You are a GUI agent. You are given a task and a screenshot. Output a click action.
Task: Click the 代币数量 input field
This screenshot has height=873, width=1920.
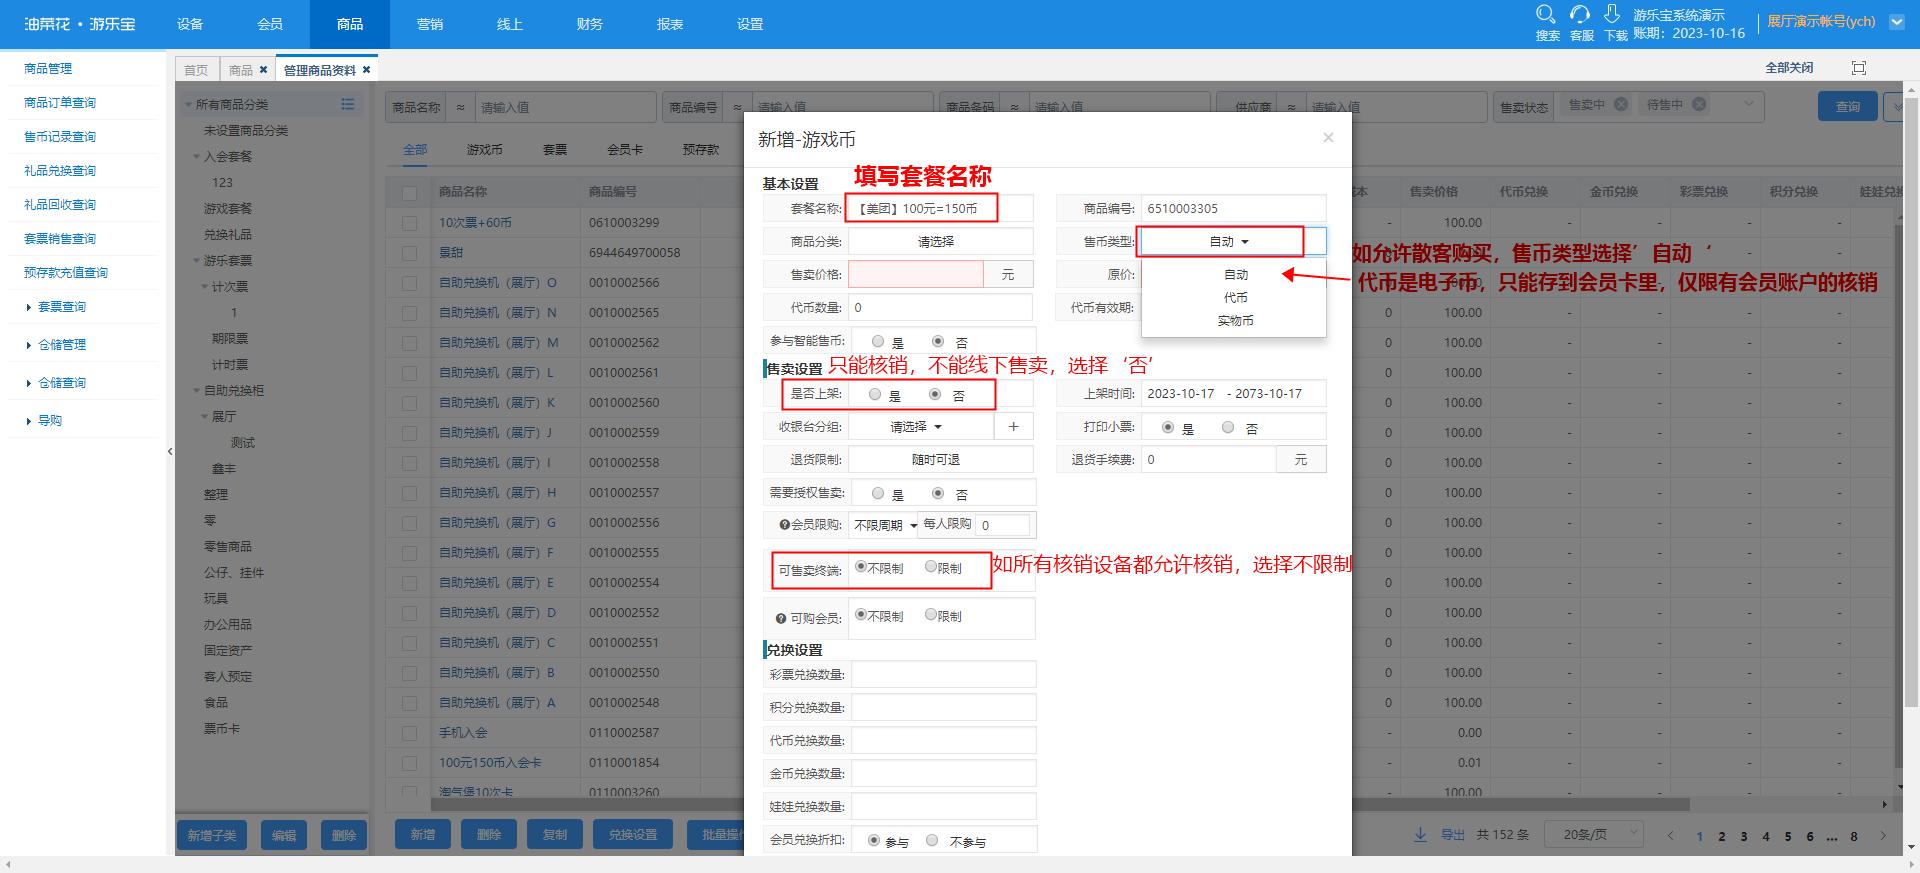point(940,307)
